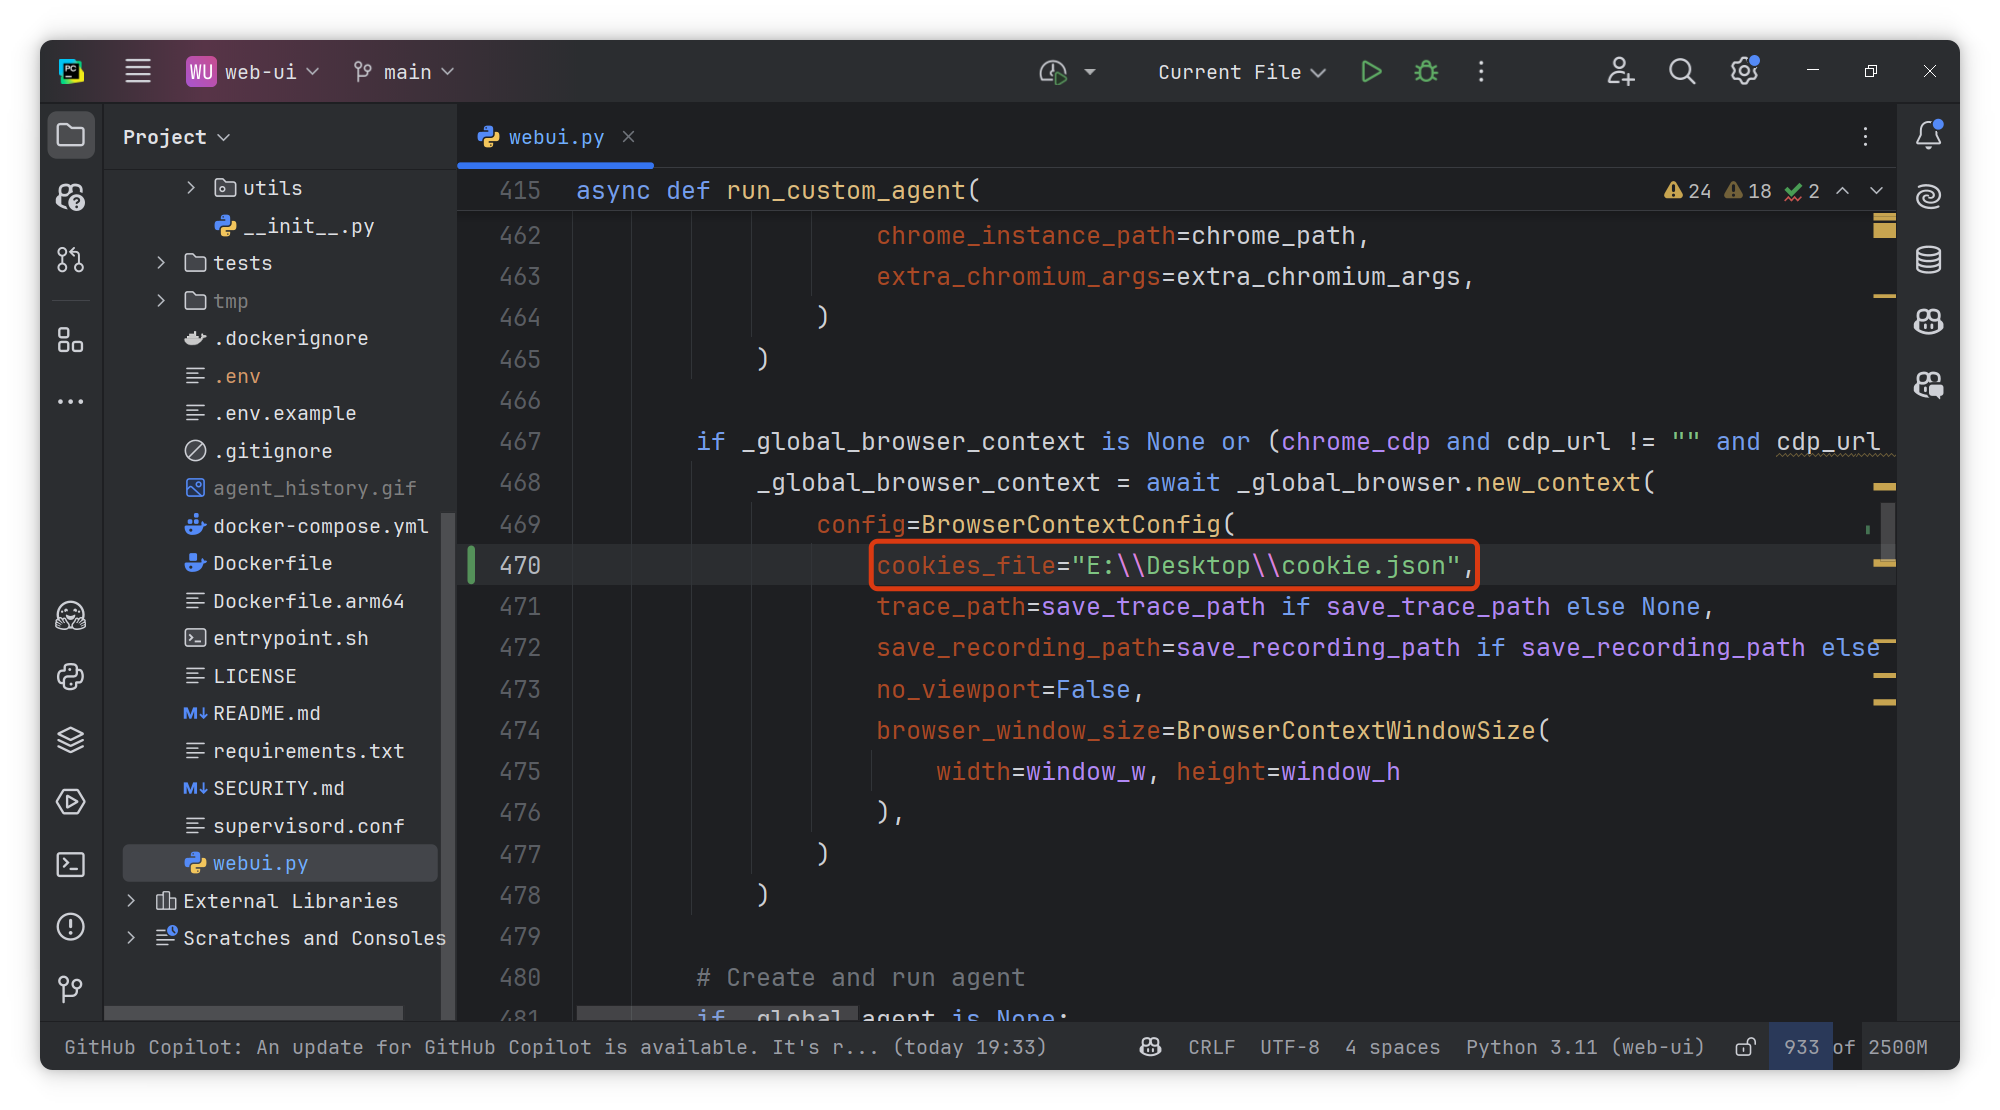
Task: Select the webui.py editor tab
Action: (555, 137)
